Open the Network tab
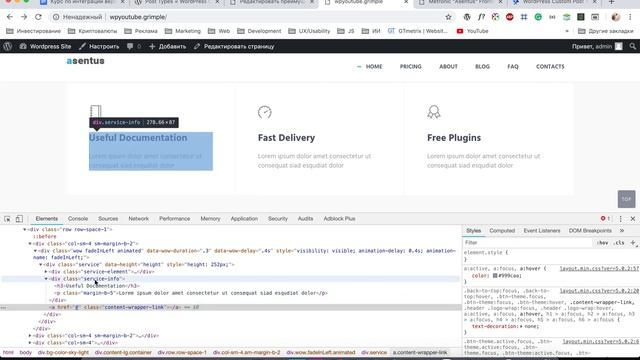The image size is (640, 360). [139, 219]
